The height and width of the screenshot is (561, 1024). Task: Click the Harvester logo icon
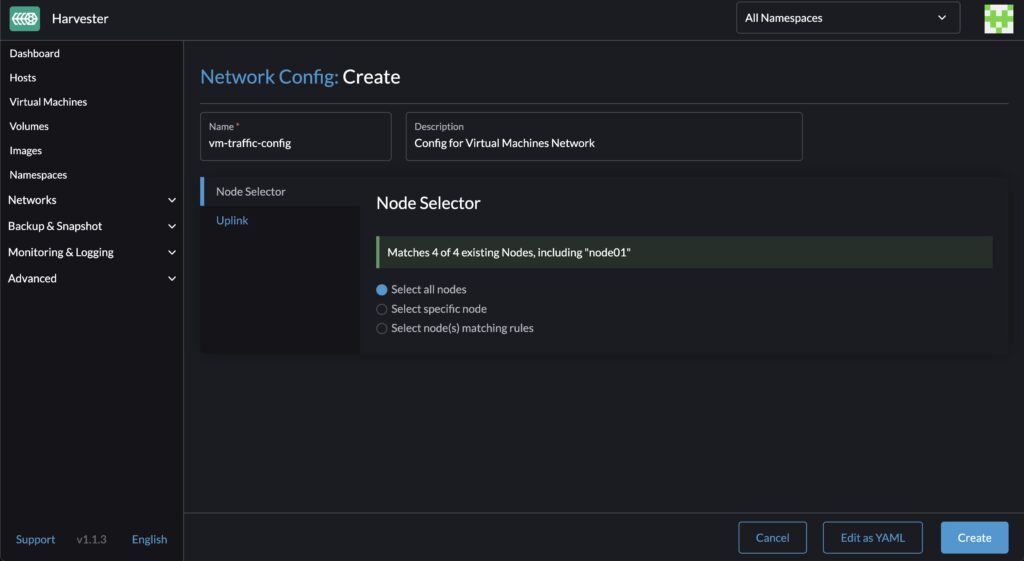pyautogui.click(x=25, y=18)
